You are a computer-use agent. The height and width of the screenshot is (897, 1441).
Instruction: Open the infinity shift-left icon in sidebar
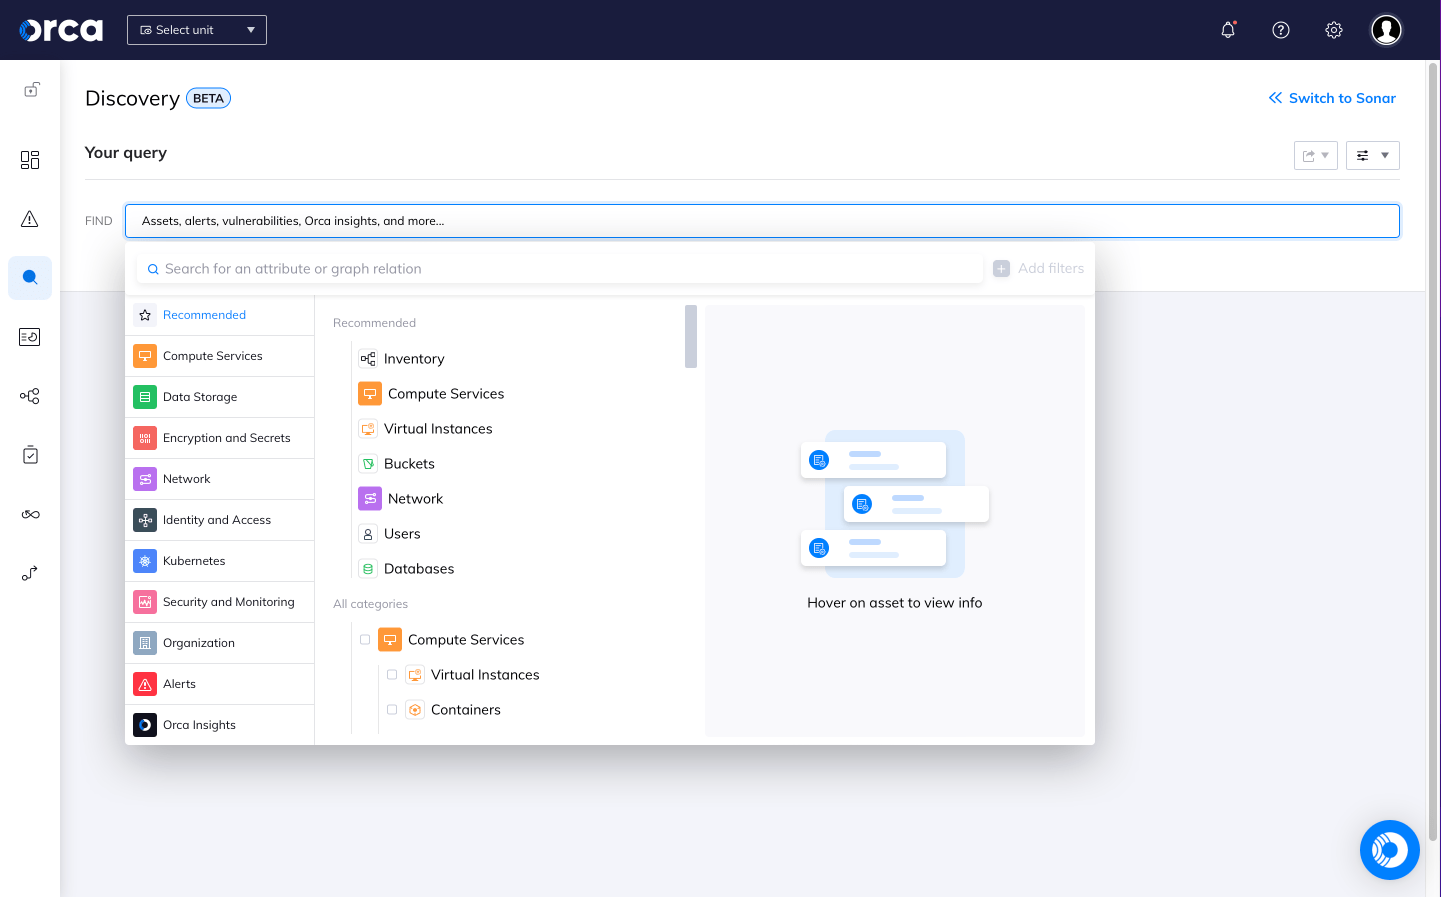pos(30,514)
